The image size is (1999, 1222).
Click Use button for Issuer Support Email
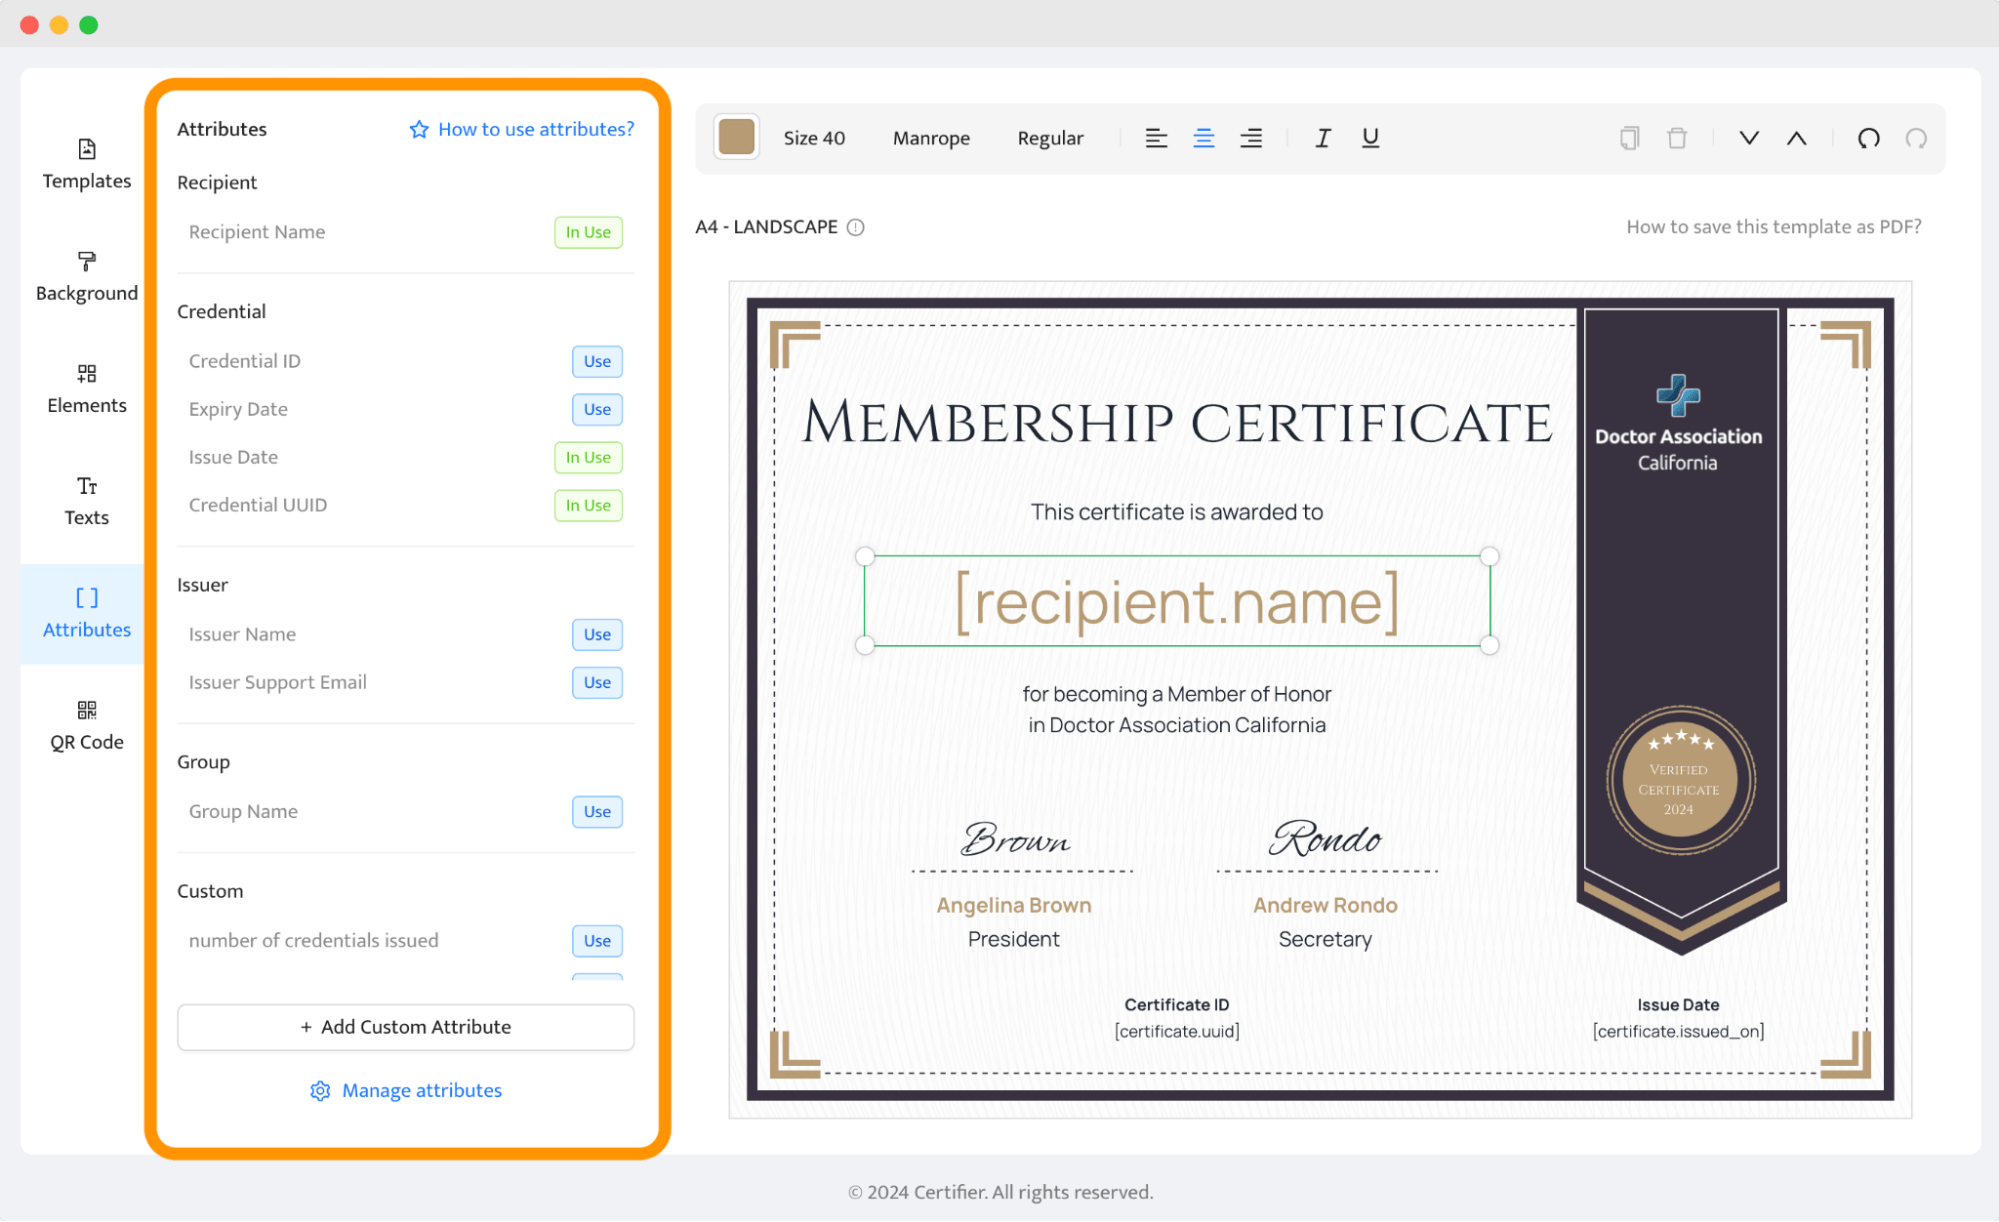(597, 682)
